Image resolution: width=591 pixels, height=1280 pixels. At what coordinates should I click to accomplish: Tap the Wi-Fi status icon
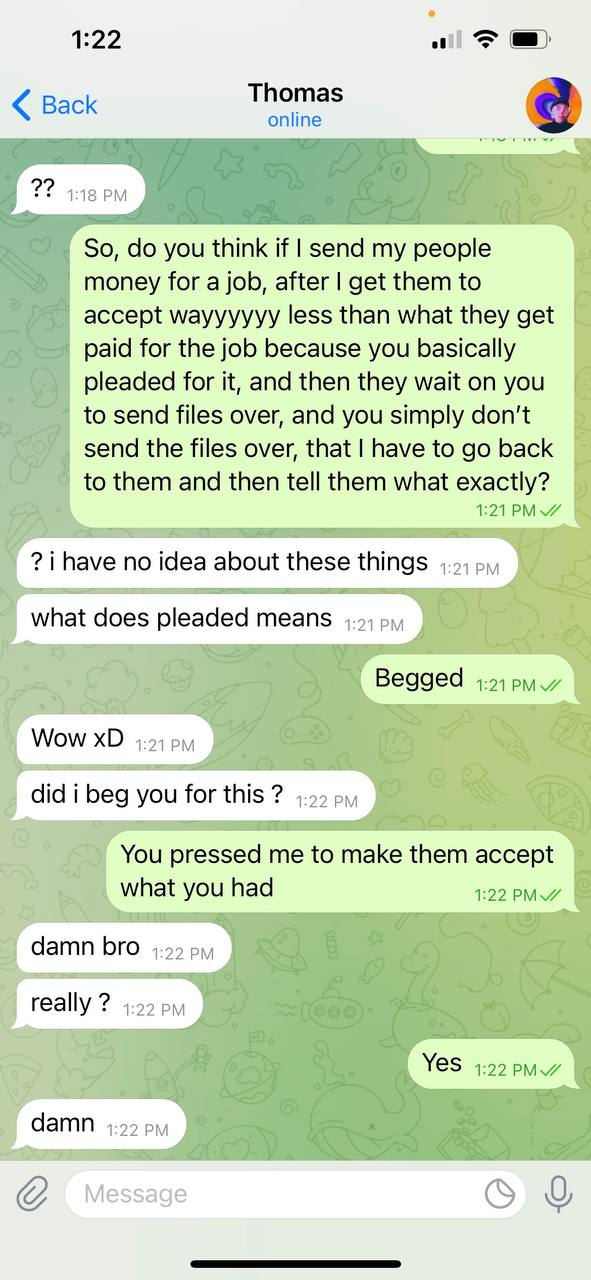pos(486,40)
